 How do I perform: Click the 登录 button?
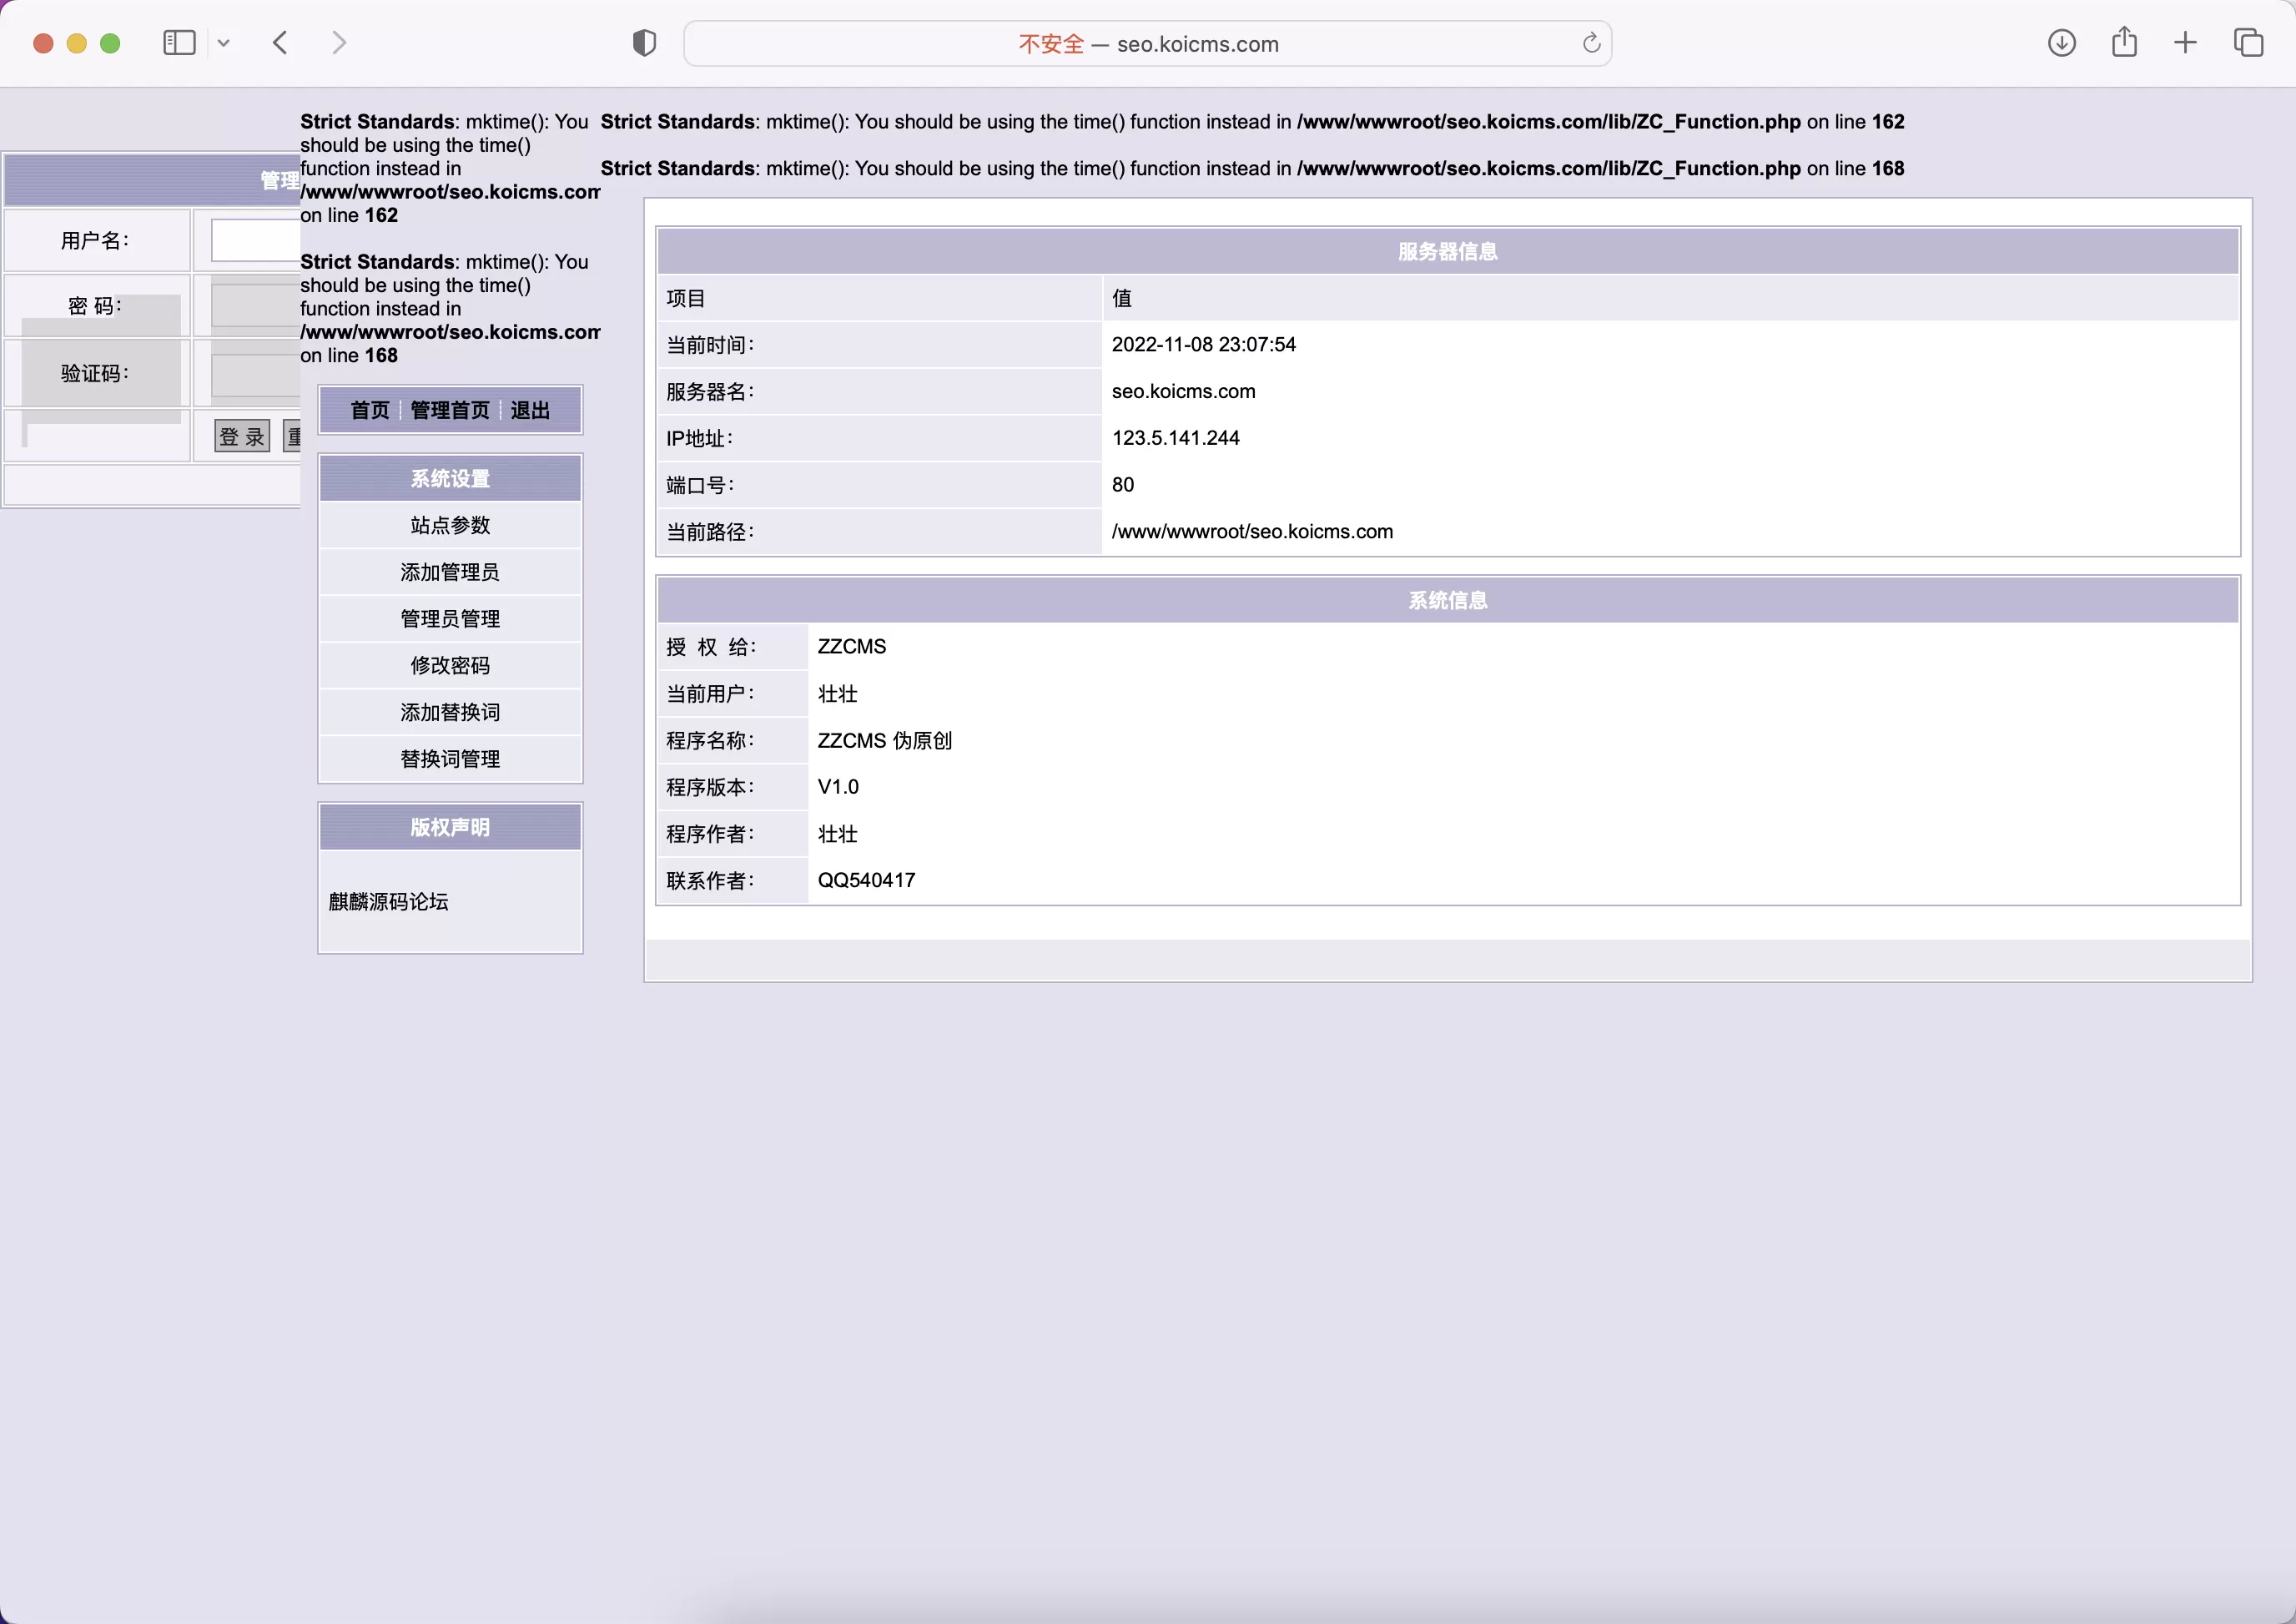click(242, 436)
